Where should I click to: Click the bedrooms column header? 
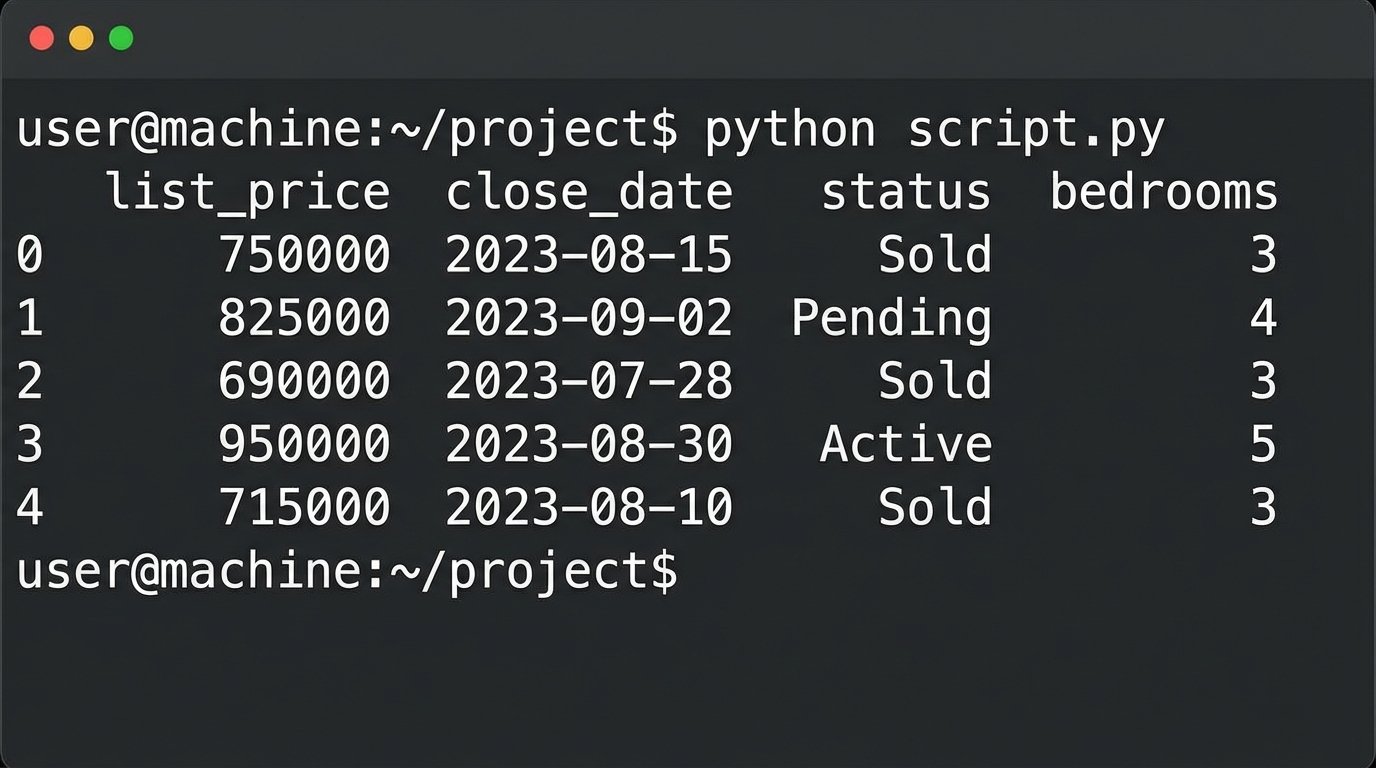click(1163, 193)
